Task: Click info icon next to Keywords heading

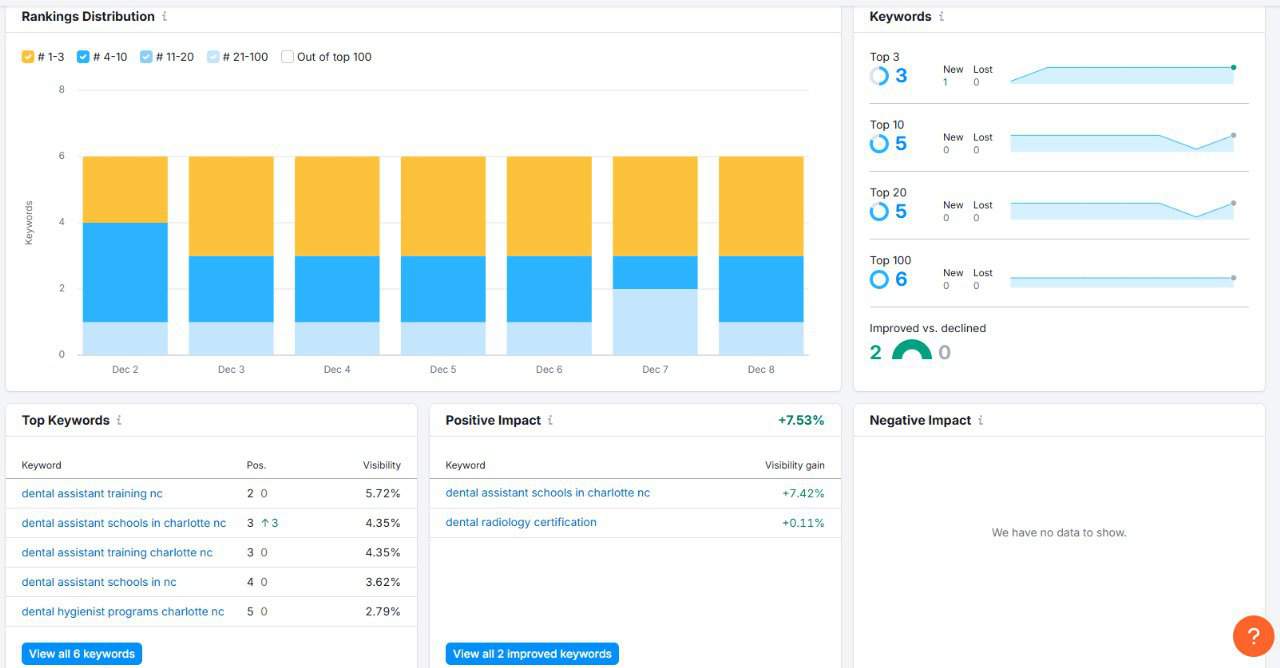Action: coord(941,17)
